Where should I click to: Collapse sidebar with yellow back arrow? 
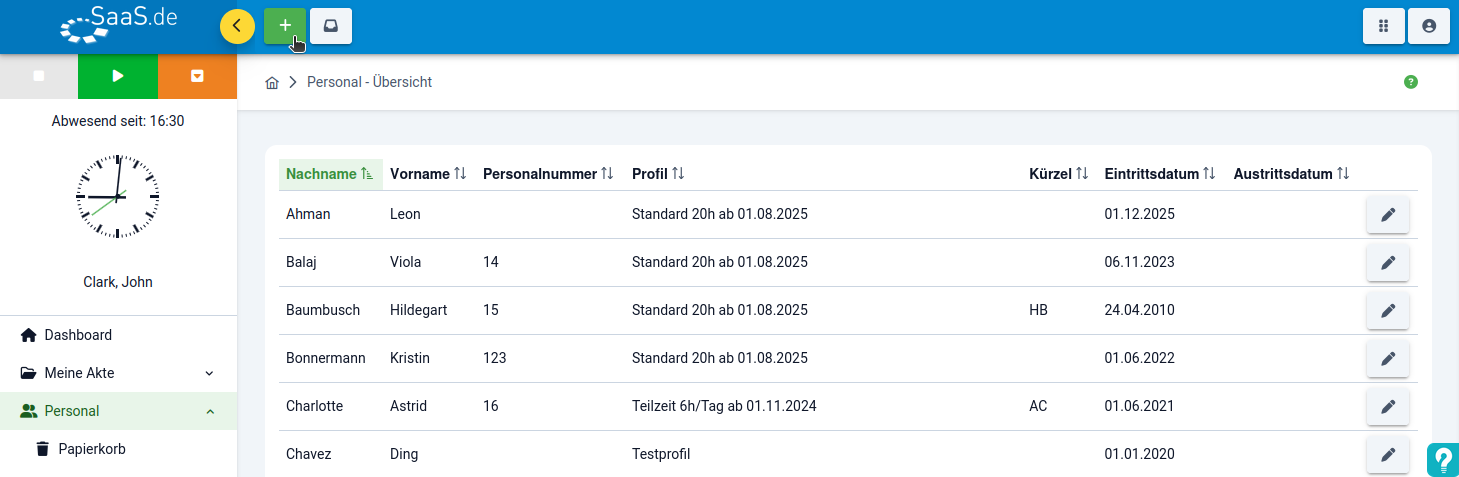237,26
